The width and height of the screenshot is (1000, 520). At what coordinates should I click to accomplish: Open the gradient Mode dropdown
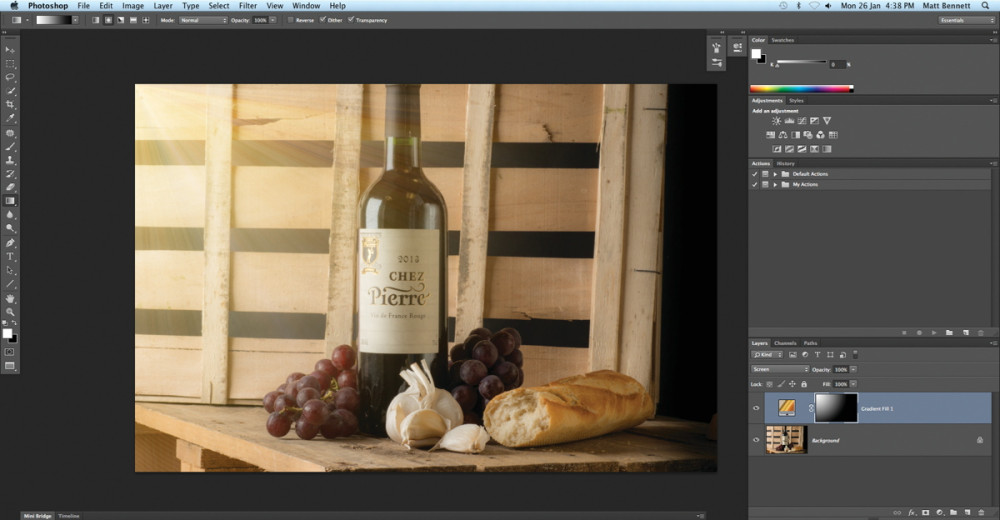coord(203,20)
